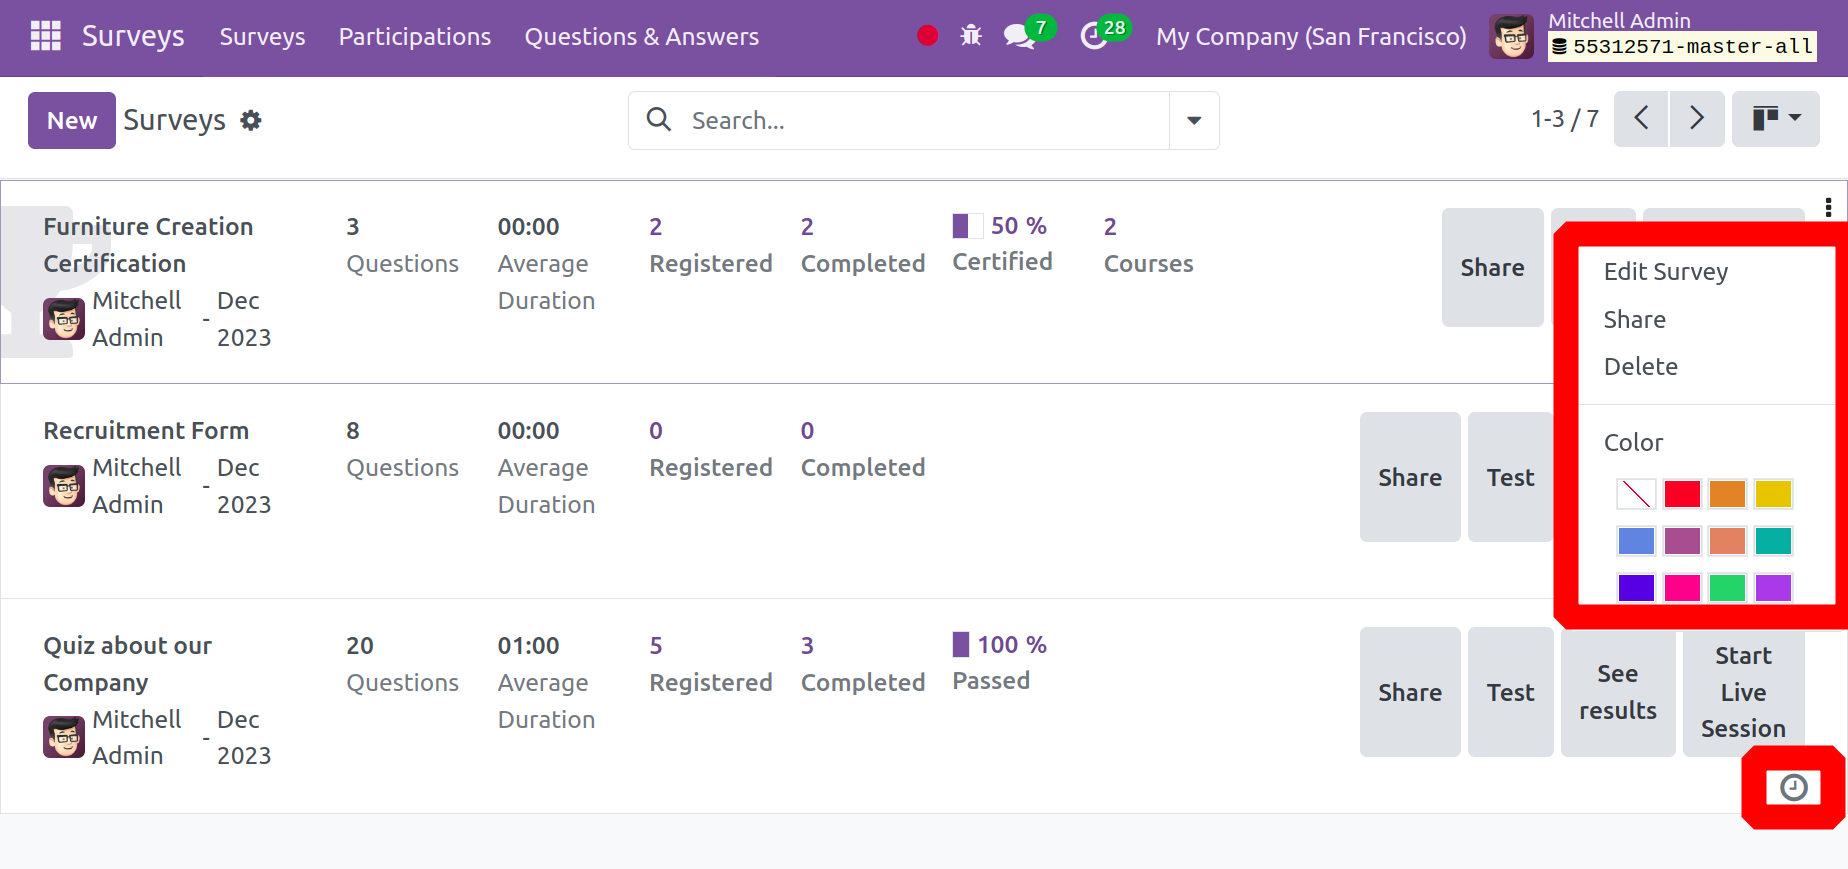Image resolution: width=1848 pixels, height=869 pixels.
Task: Click Start Live Session on Quiz survey
Action: [1744, 692]
